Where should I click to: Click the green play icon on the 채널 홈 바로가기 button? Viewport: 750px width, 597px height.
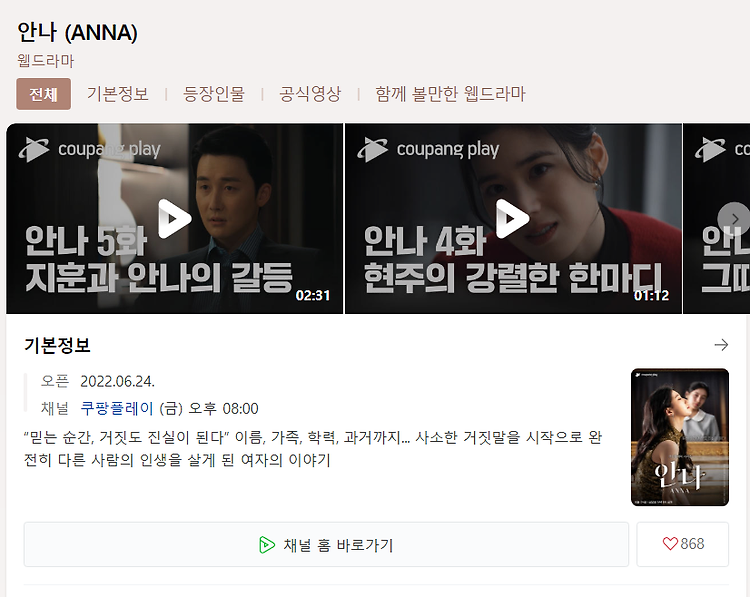(267, 545)
